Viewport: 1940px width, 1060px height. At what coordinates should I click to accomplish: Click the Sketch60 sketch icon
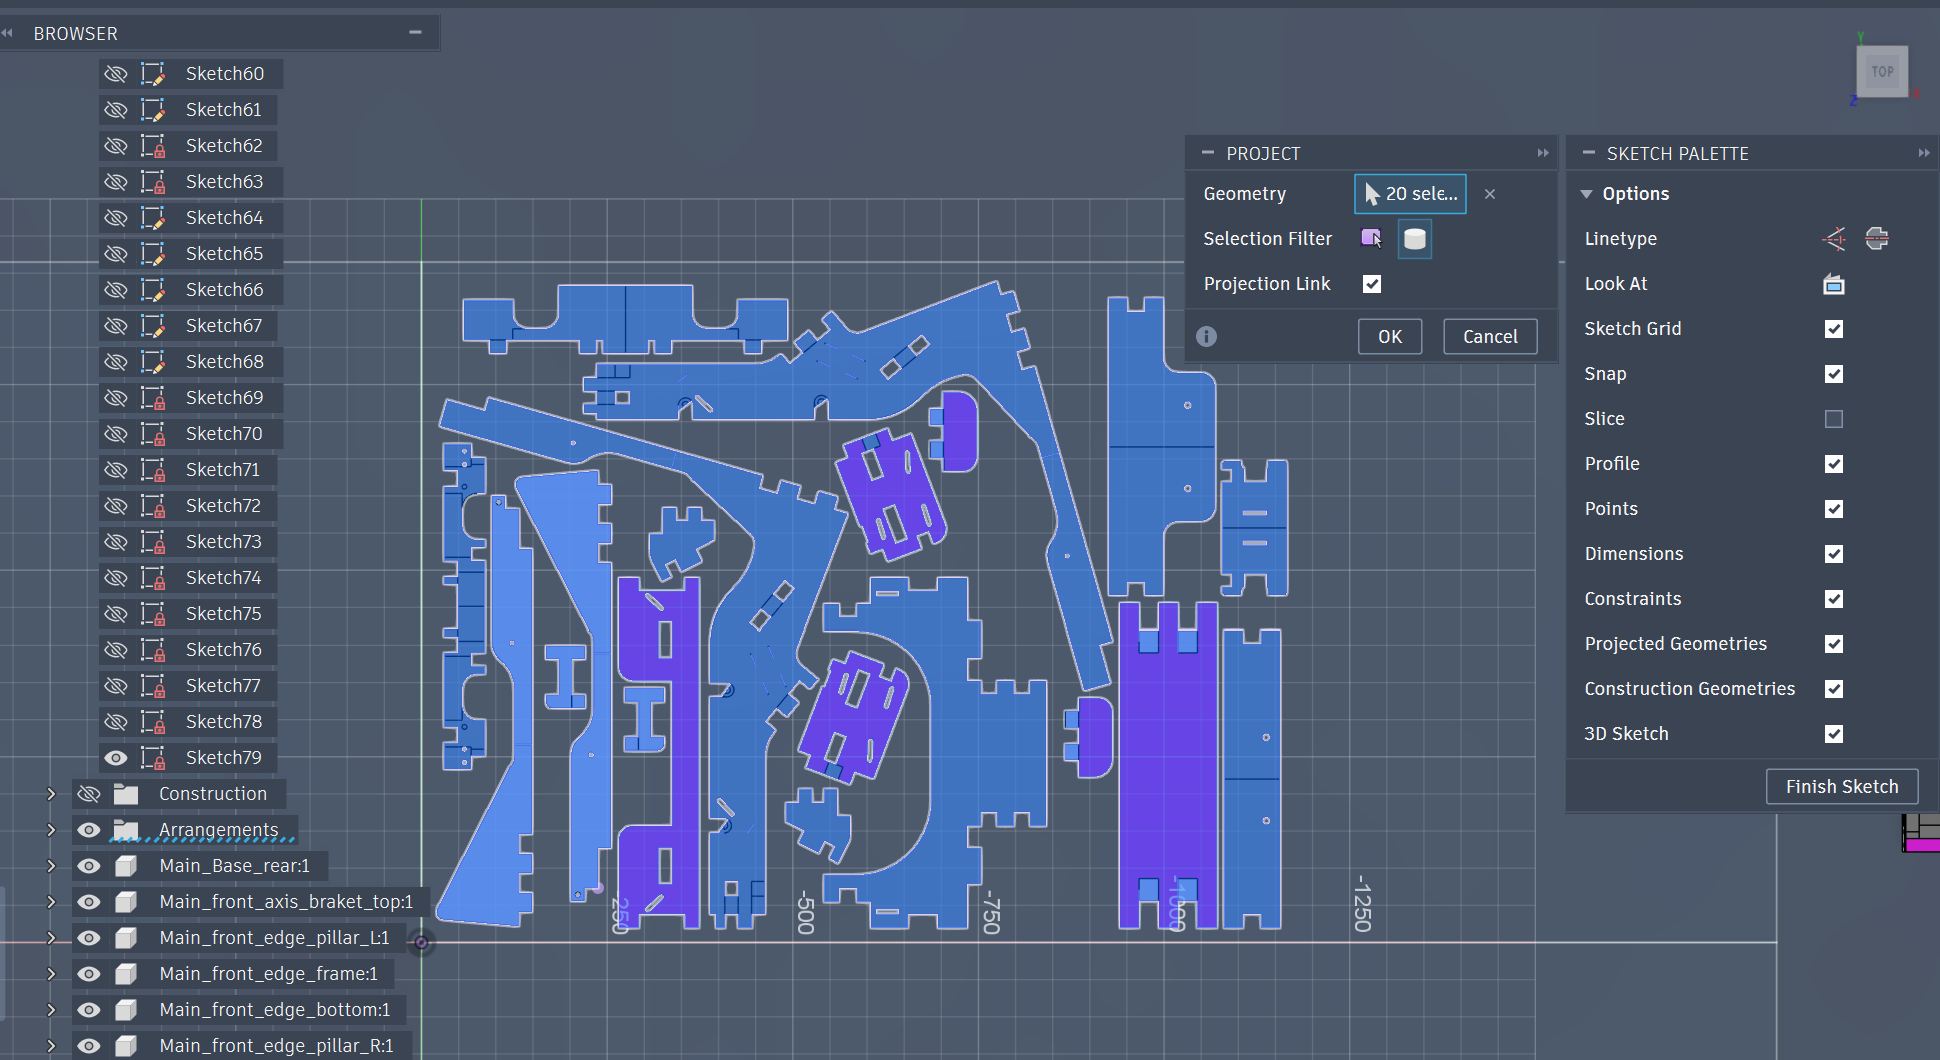coord(153,74)
